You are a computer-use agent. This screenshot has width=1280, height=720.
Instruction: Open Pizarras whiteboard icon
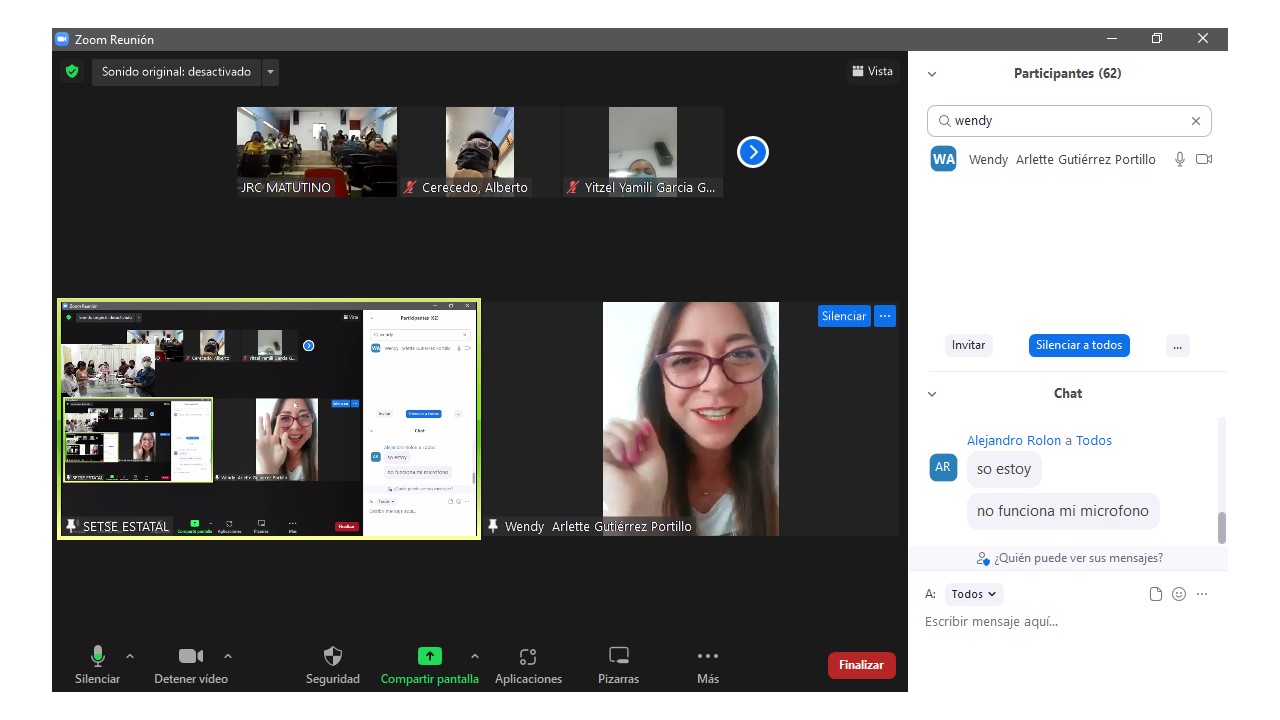click(619, 657)
